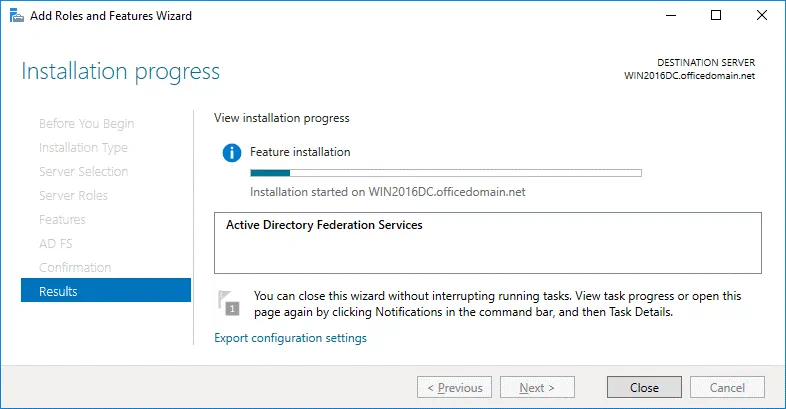This screenshot has width=786, height=409.
Task: Close the wizard using the title bar X
Action: click(762, 16)
